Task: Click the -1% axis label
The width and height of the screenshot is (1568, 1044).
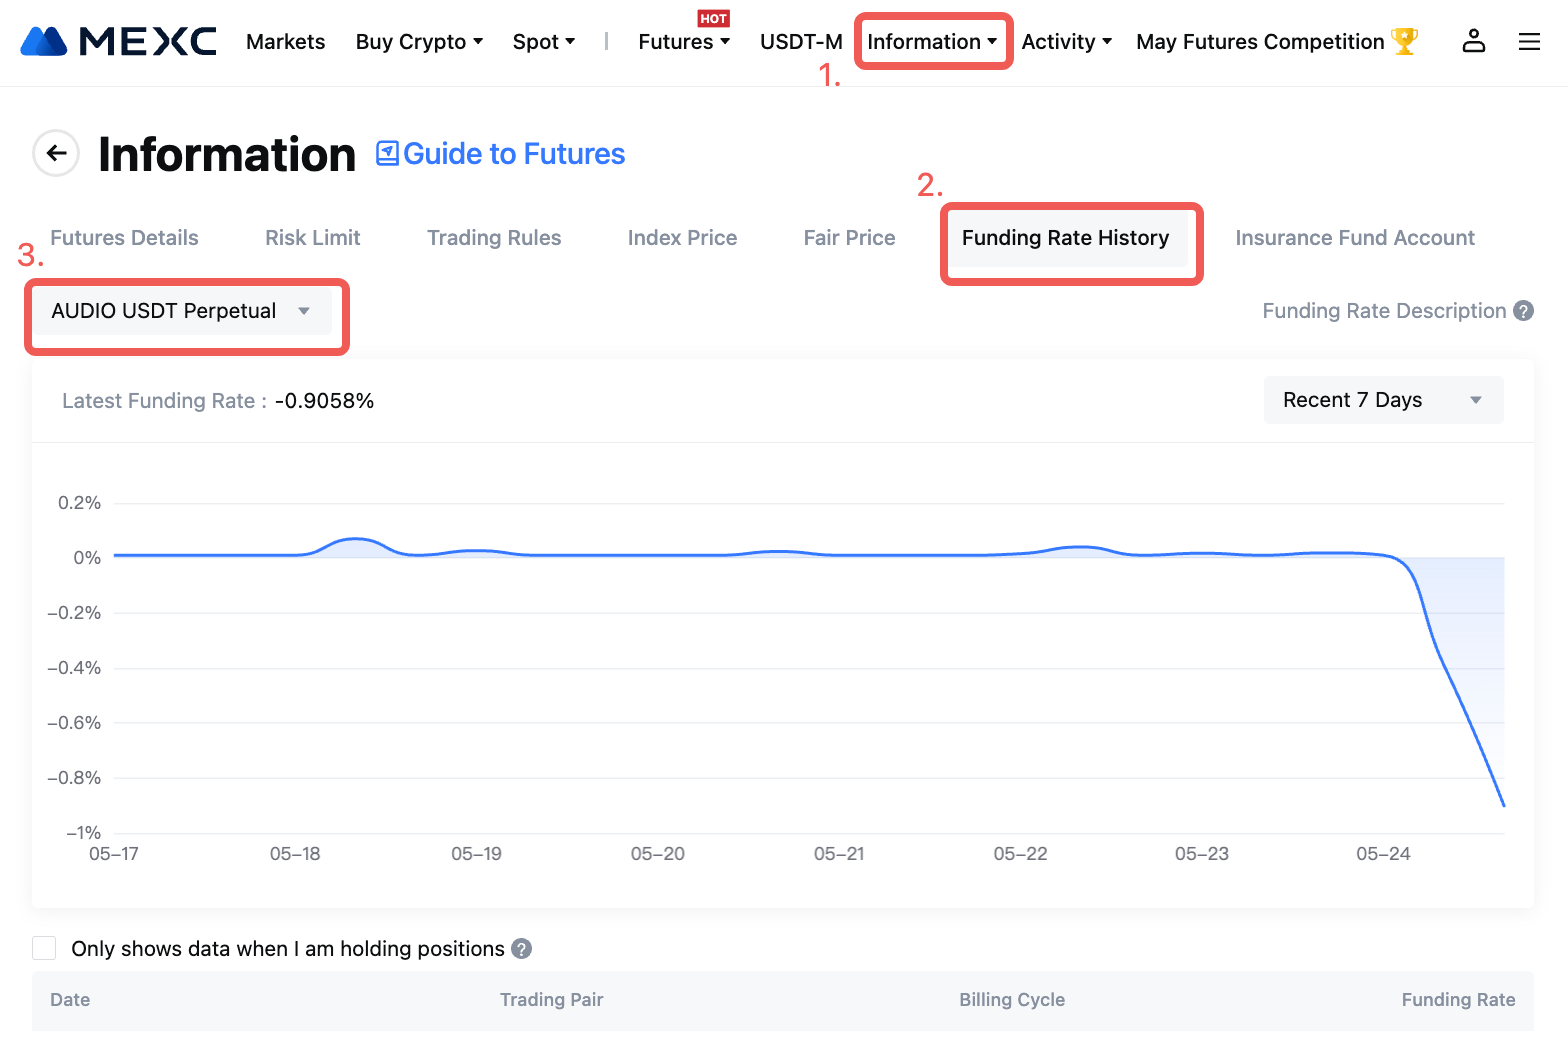Action: coord(84,832)
